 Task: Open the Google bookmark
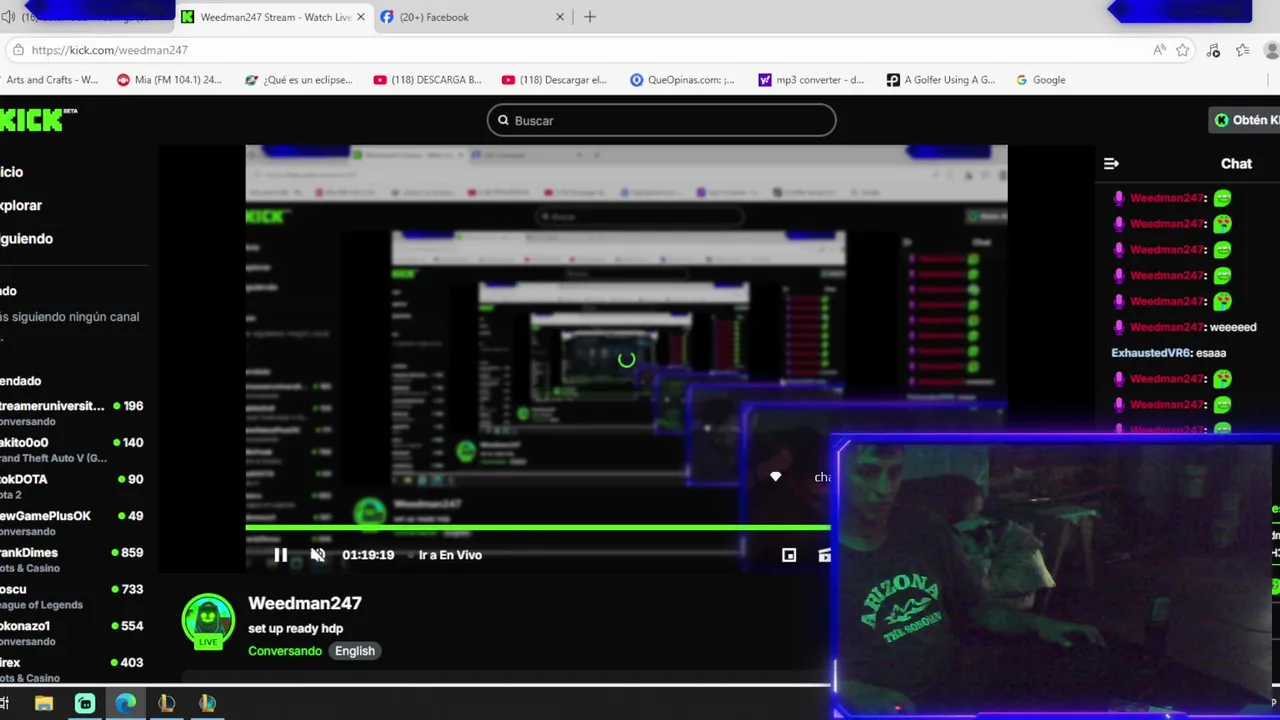coord(1040,80)
